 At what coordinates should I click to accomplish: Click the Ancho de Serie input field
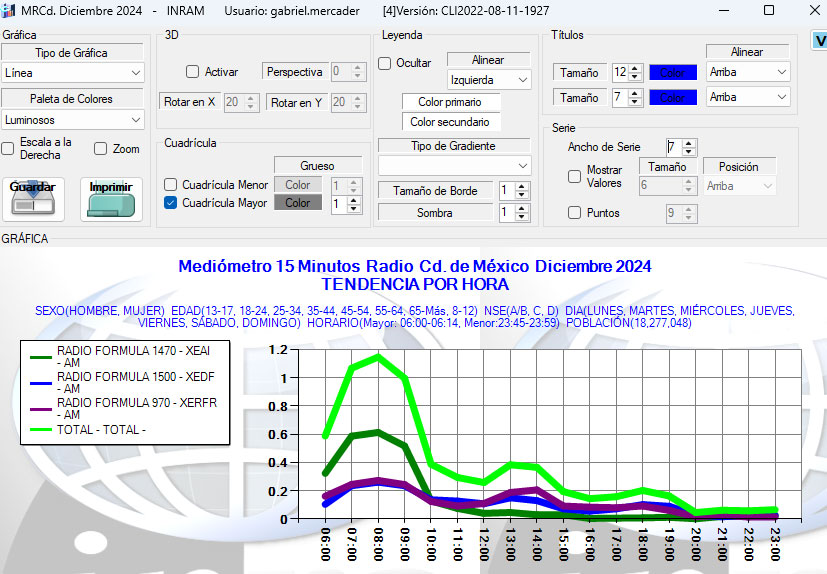(x=674, y=147)
